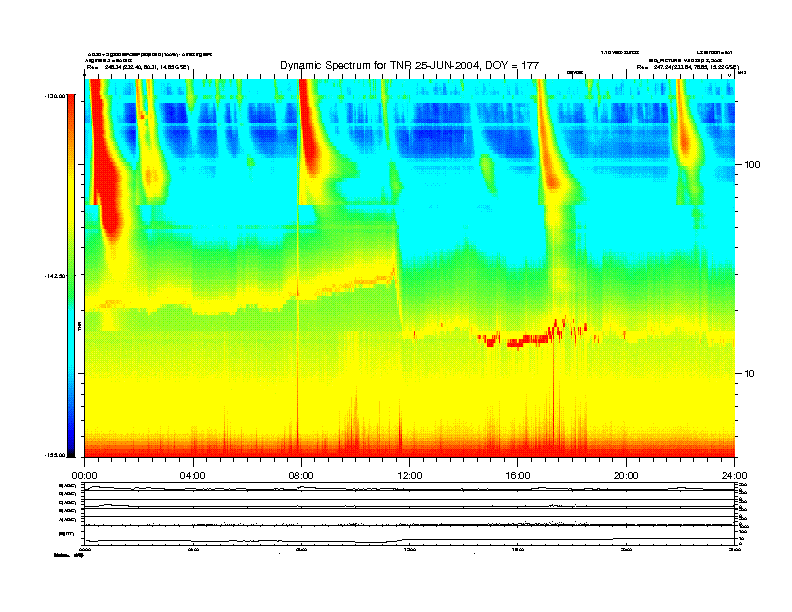Screen dimensions: 792x612
Task: Click the '00:00' time axis label
Action: [84, 476]
